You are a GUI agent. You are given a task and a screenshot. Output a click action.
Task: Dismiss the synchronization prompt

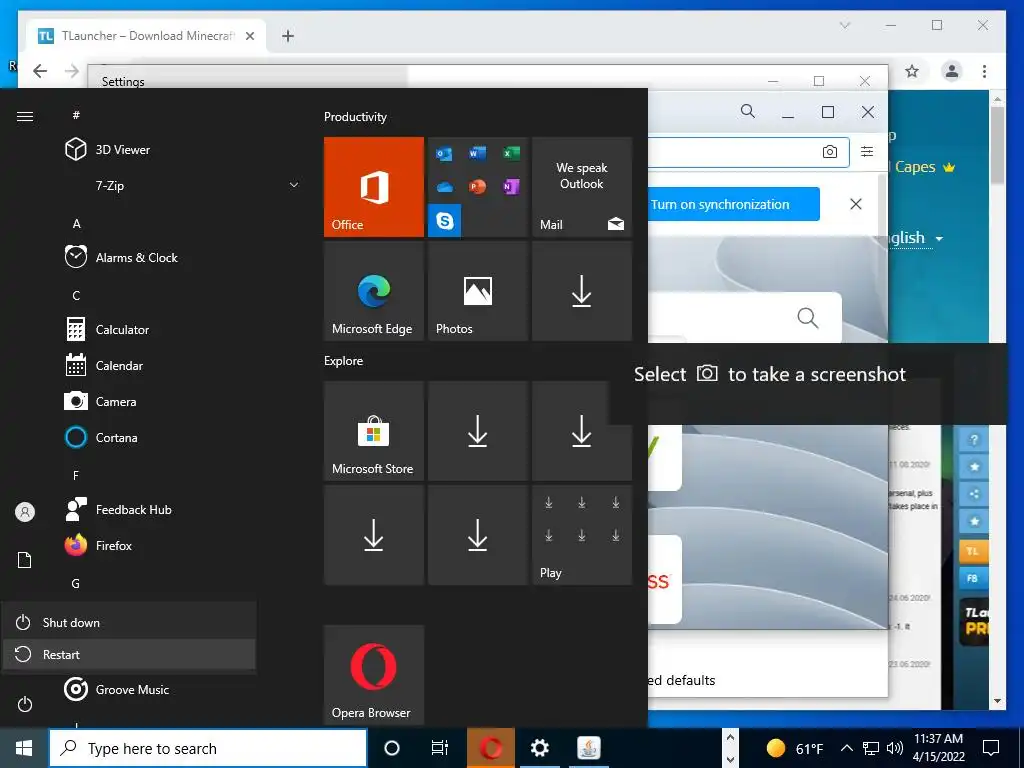coord(856,204)
